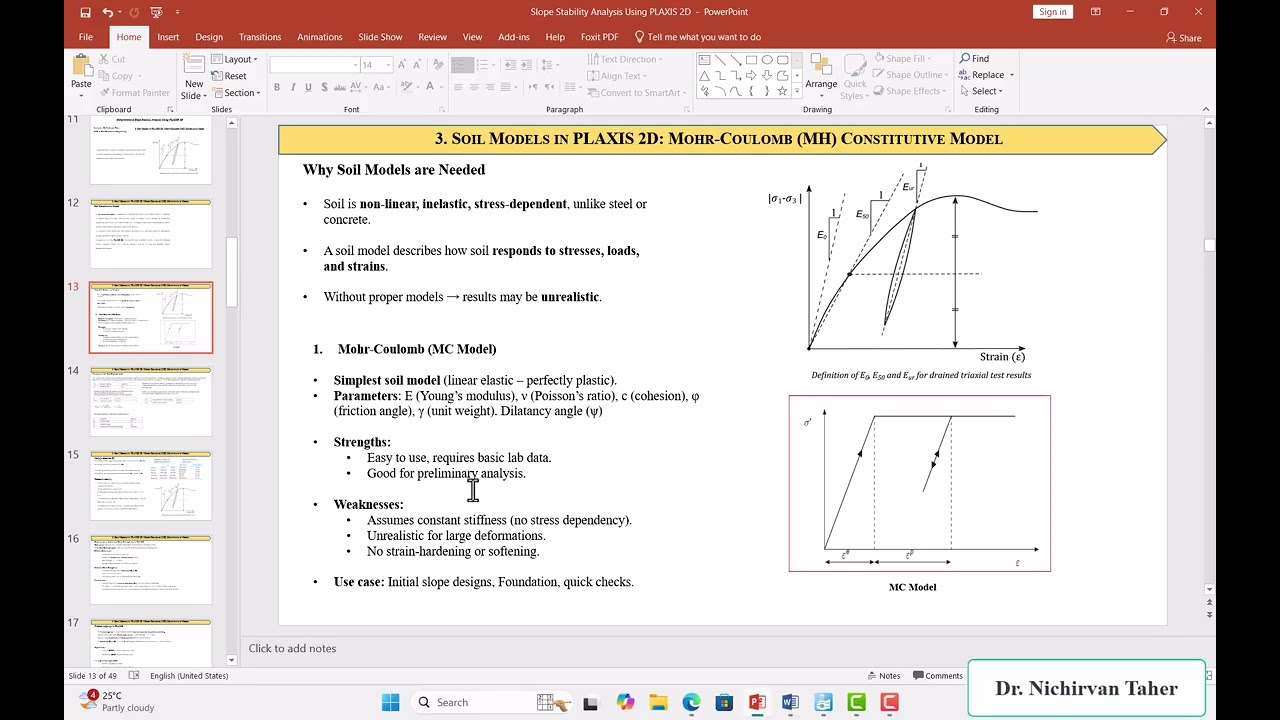Select the right arrow shape in gallery

tap(751, 75)
